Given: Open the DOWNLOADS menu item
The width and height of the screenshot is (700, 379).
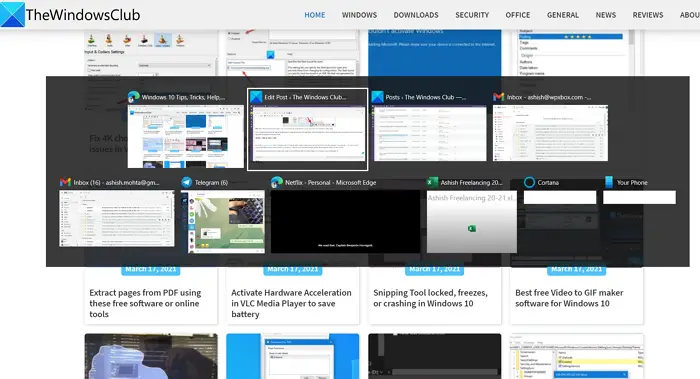Looking at the screenshot, I should 416,15.
